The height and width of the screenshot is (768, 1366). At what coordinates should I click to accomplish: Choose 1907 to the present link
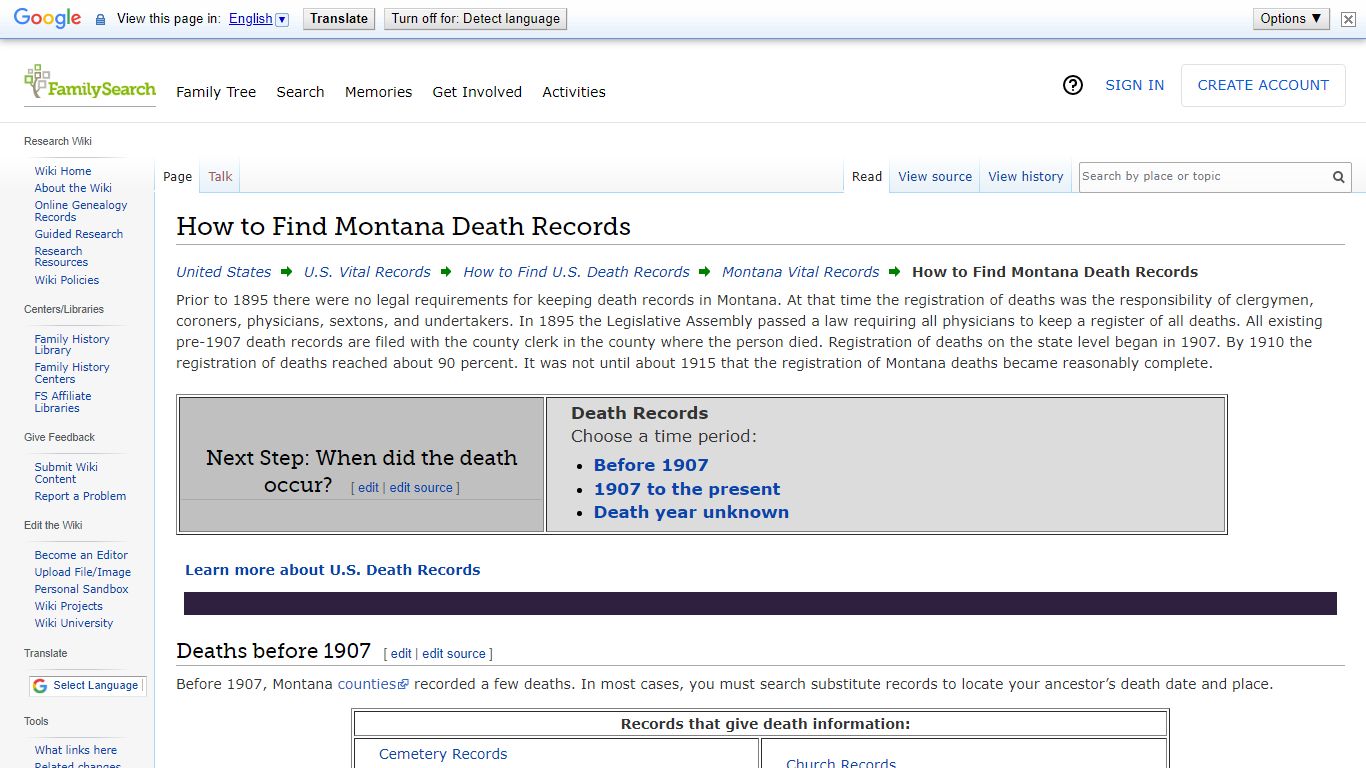687,489
